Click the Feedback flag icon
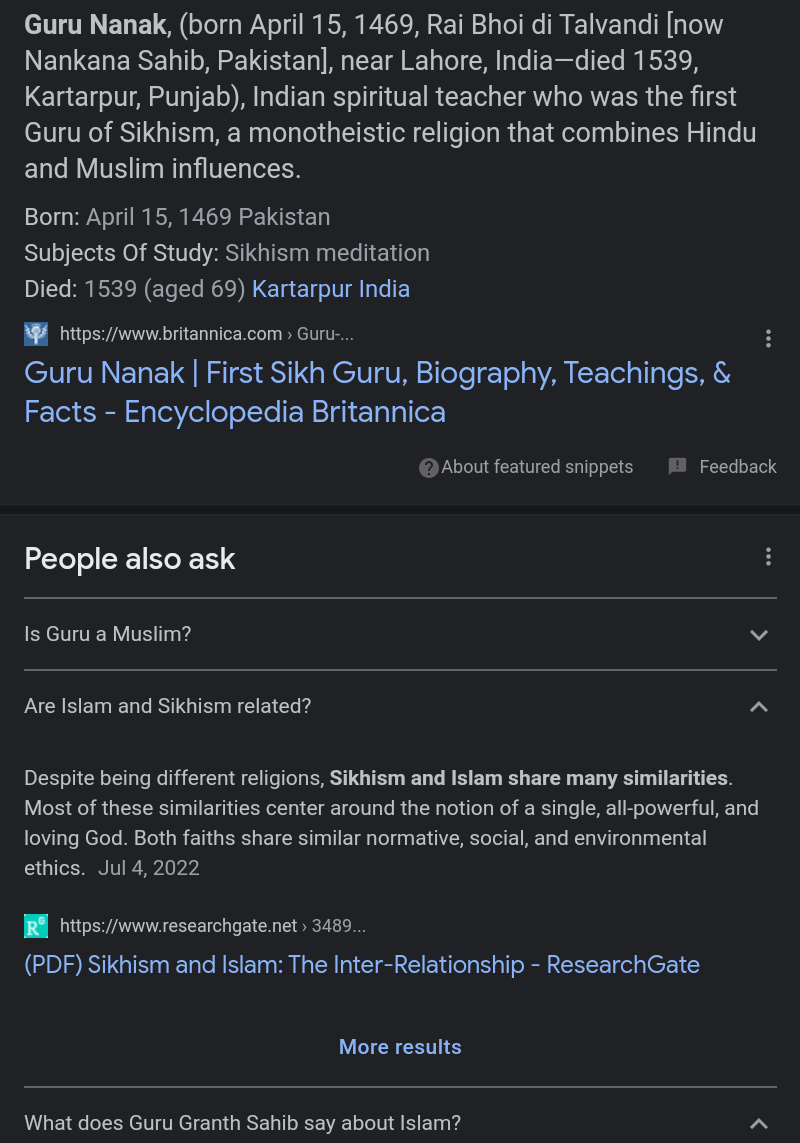Image resolution: width=800 pixels, height=1143 pixels. tap(677, 466)
